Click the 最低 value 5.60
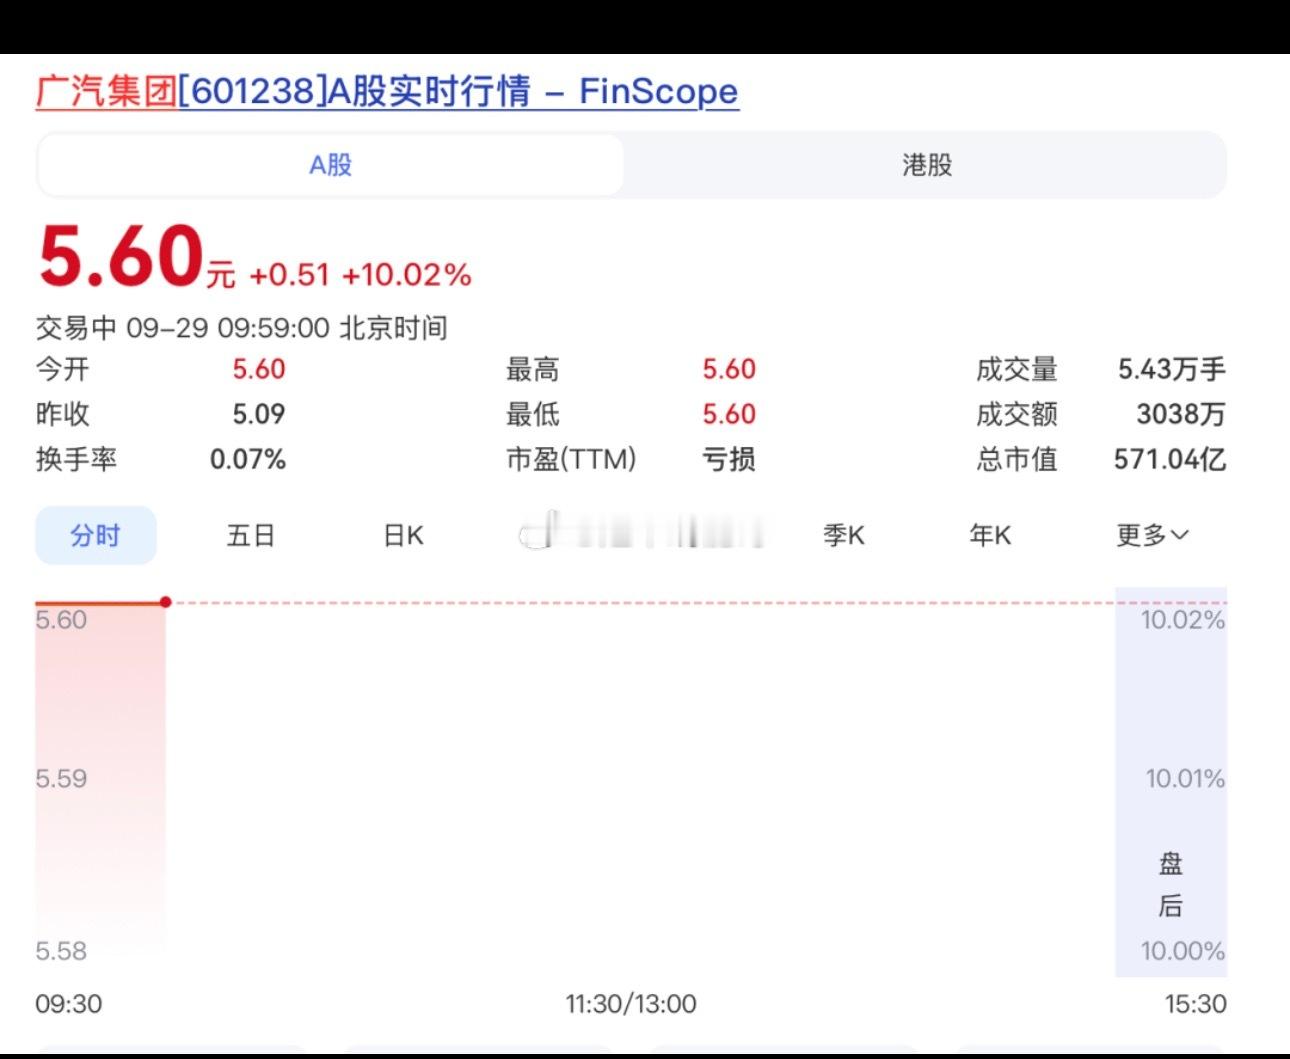Viewport: 1290px width, 1059px height. tap(729, 414)
